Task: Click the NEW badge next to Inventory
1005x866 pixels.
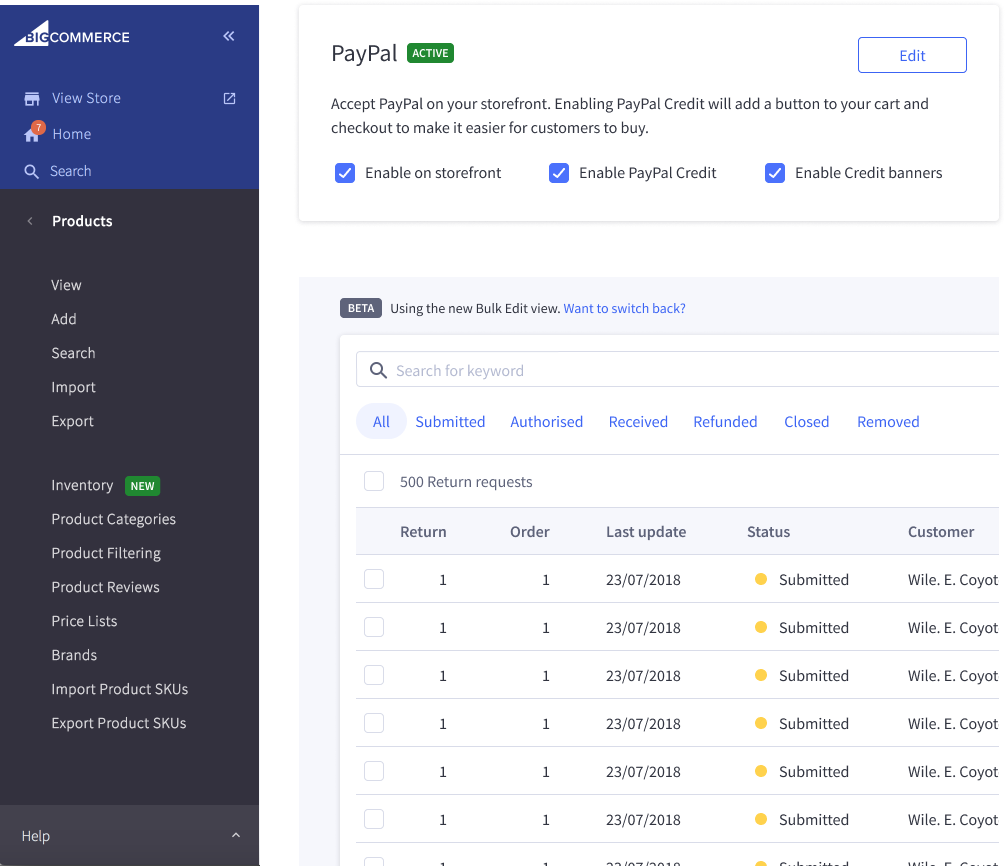Action: tap(142, 486)
